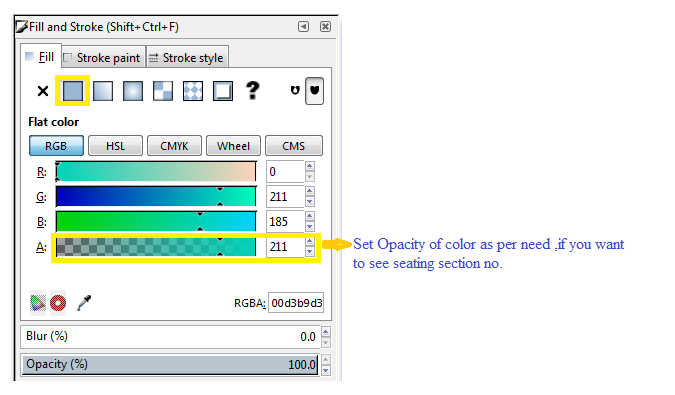This screenshot has width=675, height=395.
Task: Select the HSL color mode button
Action: click(x=115, y=146)
